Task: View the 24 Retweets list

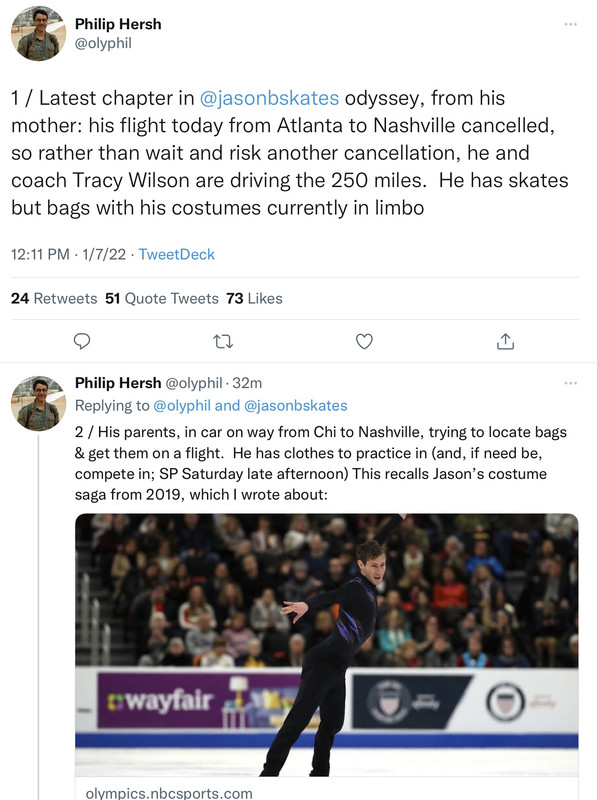Action: tap(54, 298)
